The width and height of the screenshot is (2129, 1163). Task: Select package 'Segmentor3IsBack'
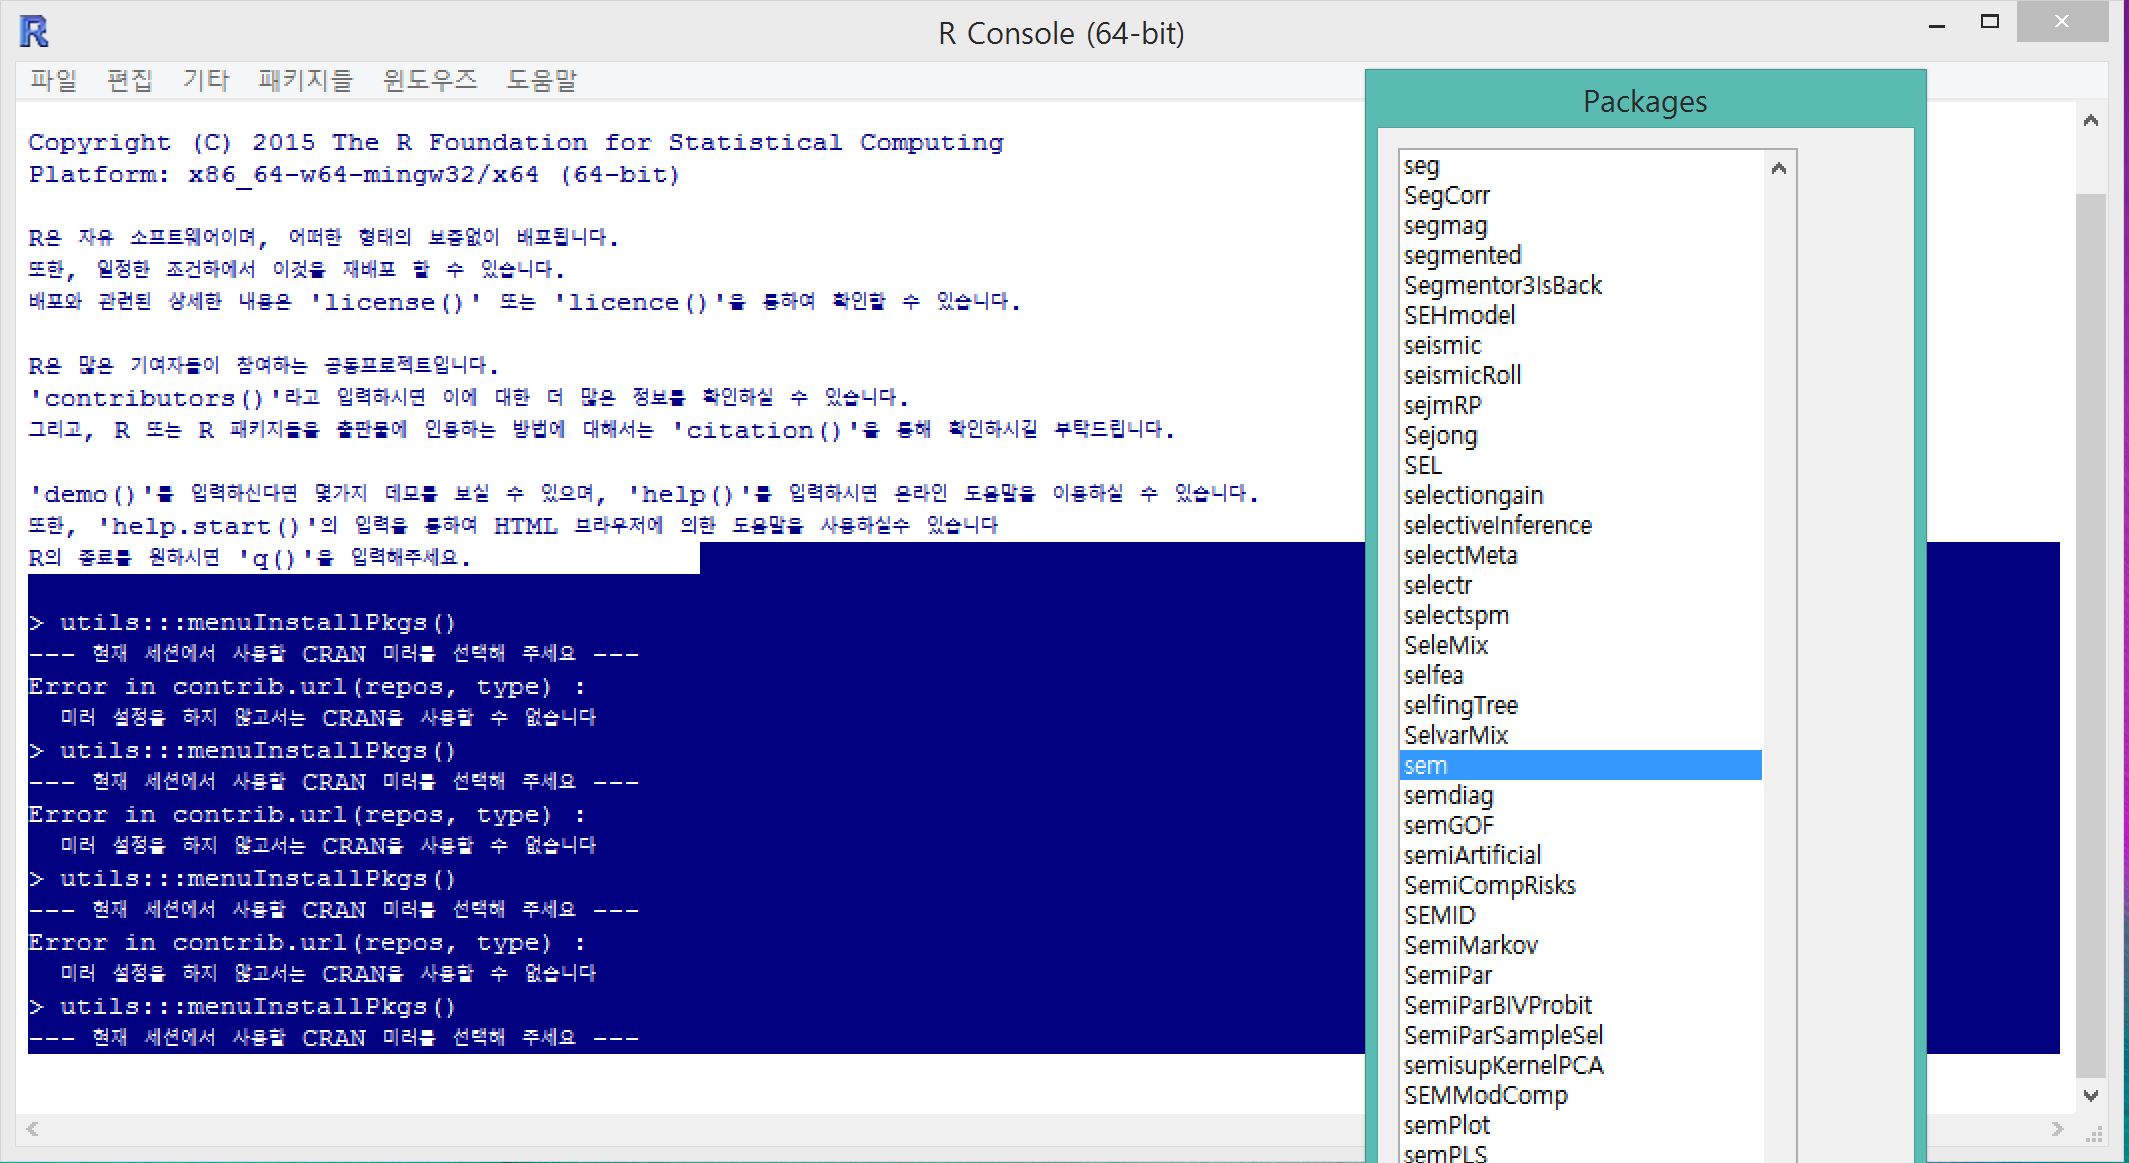(1580, 286)
